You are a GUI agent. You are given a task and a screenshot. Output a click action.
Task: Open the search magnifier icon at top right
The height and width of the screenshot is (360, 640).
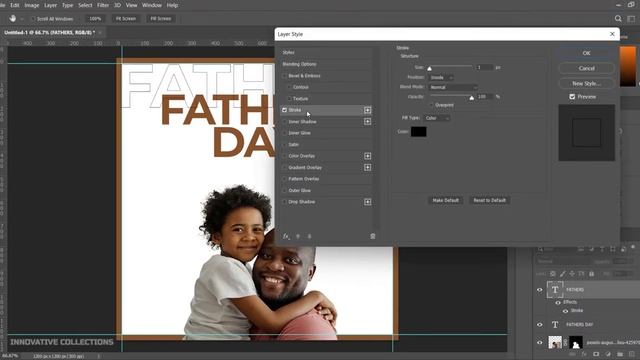click(618, 18)
